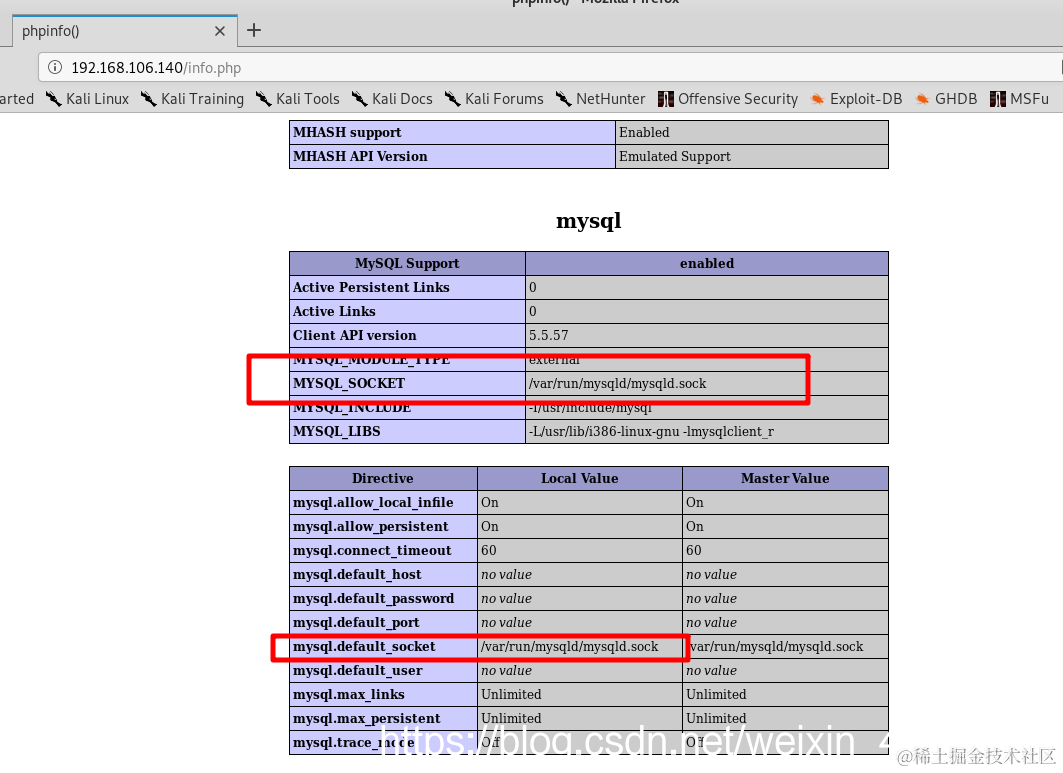
Task: Click the Exploit-DB bookmark favicon
Action: pyautogui.click(x=818, y=99)
